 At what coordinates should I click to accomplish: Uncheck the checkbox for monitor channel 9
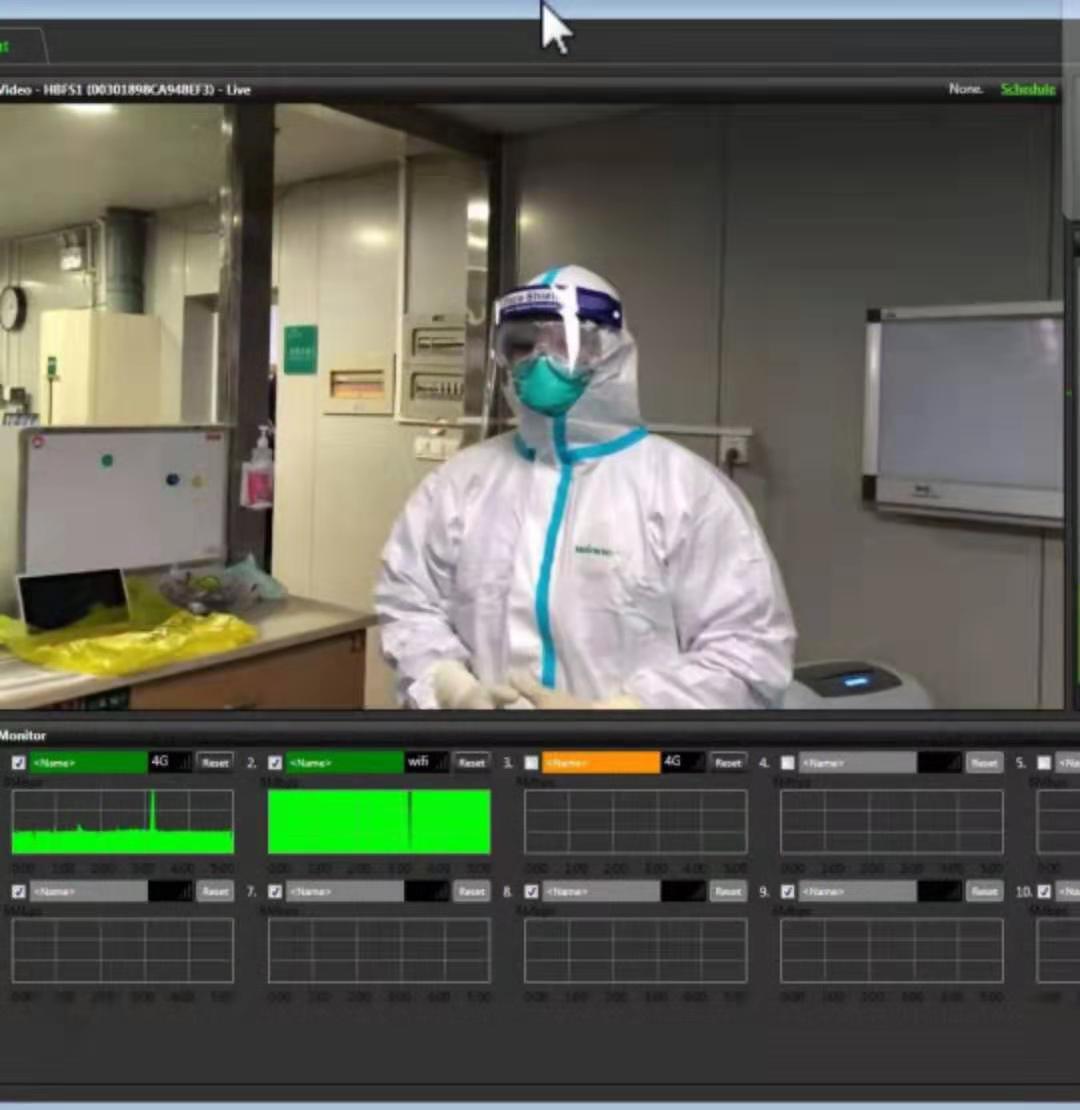(788, 891)
